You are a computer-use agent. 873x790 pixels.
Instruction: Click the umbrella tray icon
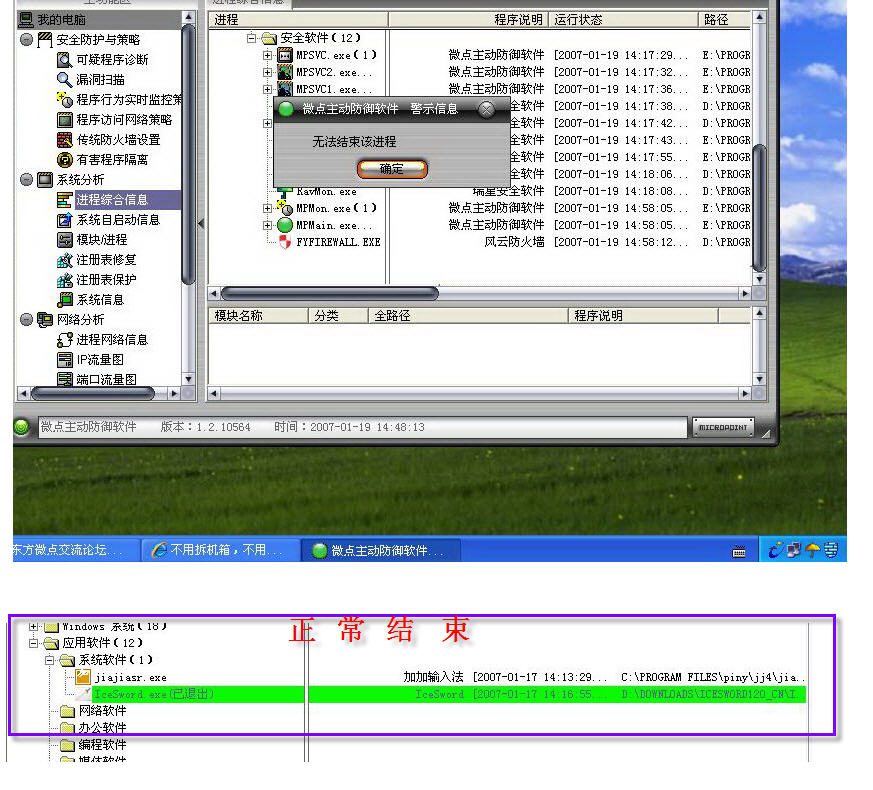[x=812, y=550]
